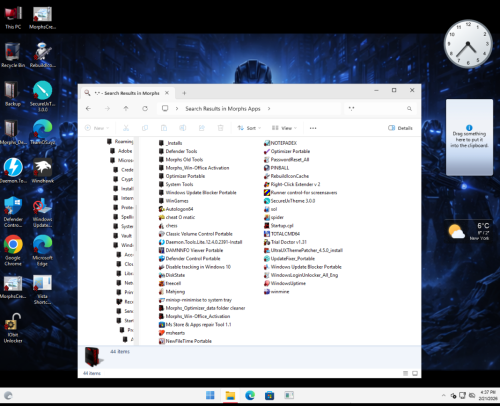Select IObit Unlocker desktop icon
This screenshot has width=500, height=406.
(x=13, y=328)
